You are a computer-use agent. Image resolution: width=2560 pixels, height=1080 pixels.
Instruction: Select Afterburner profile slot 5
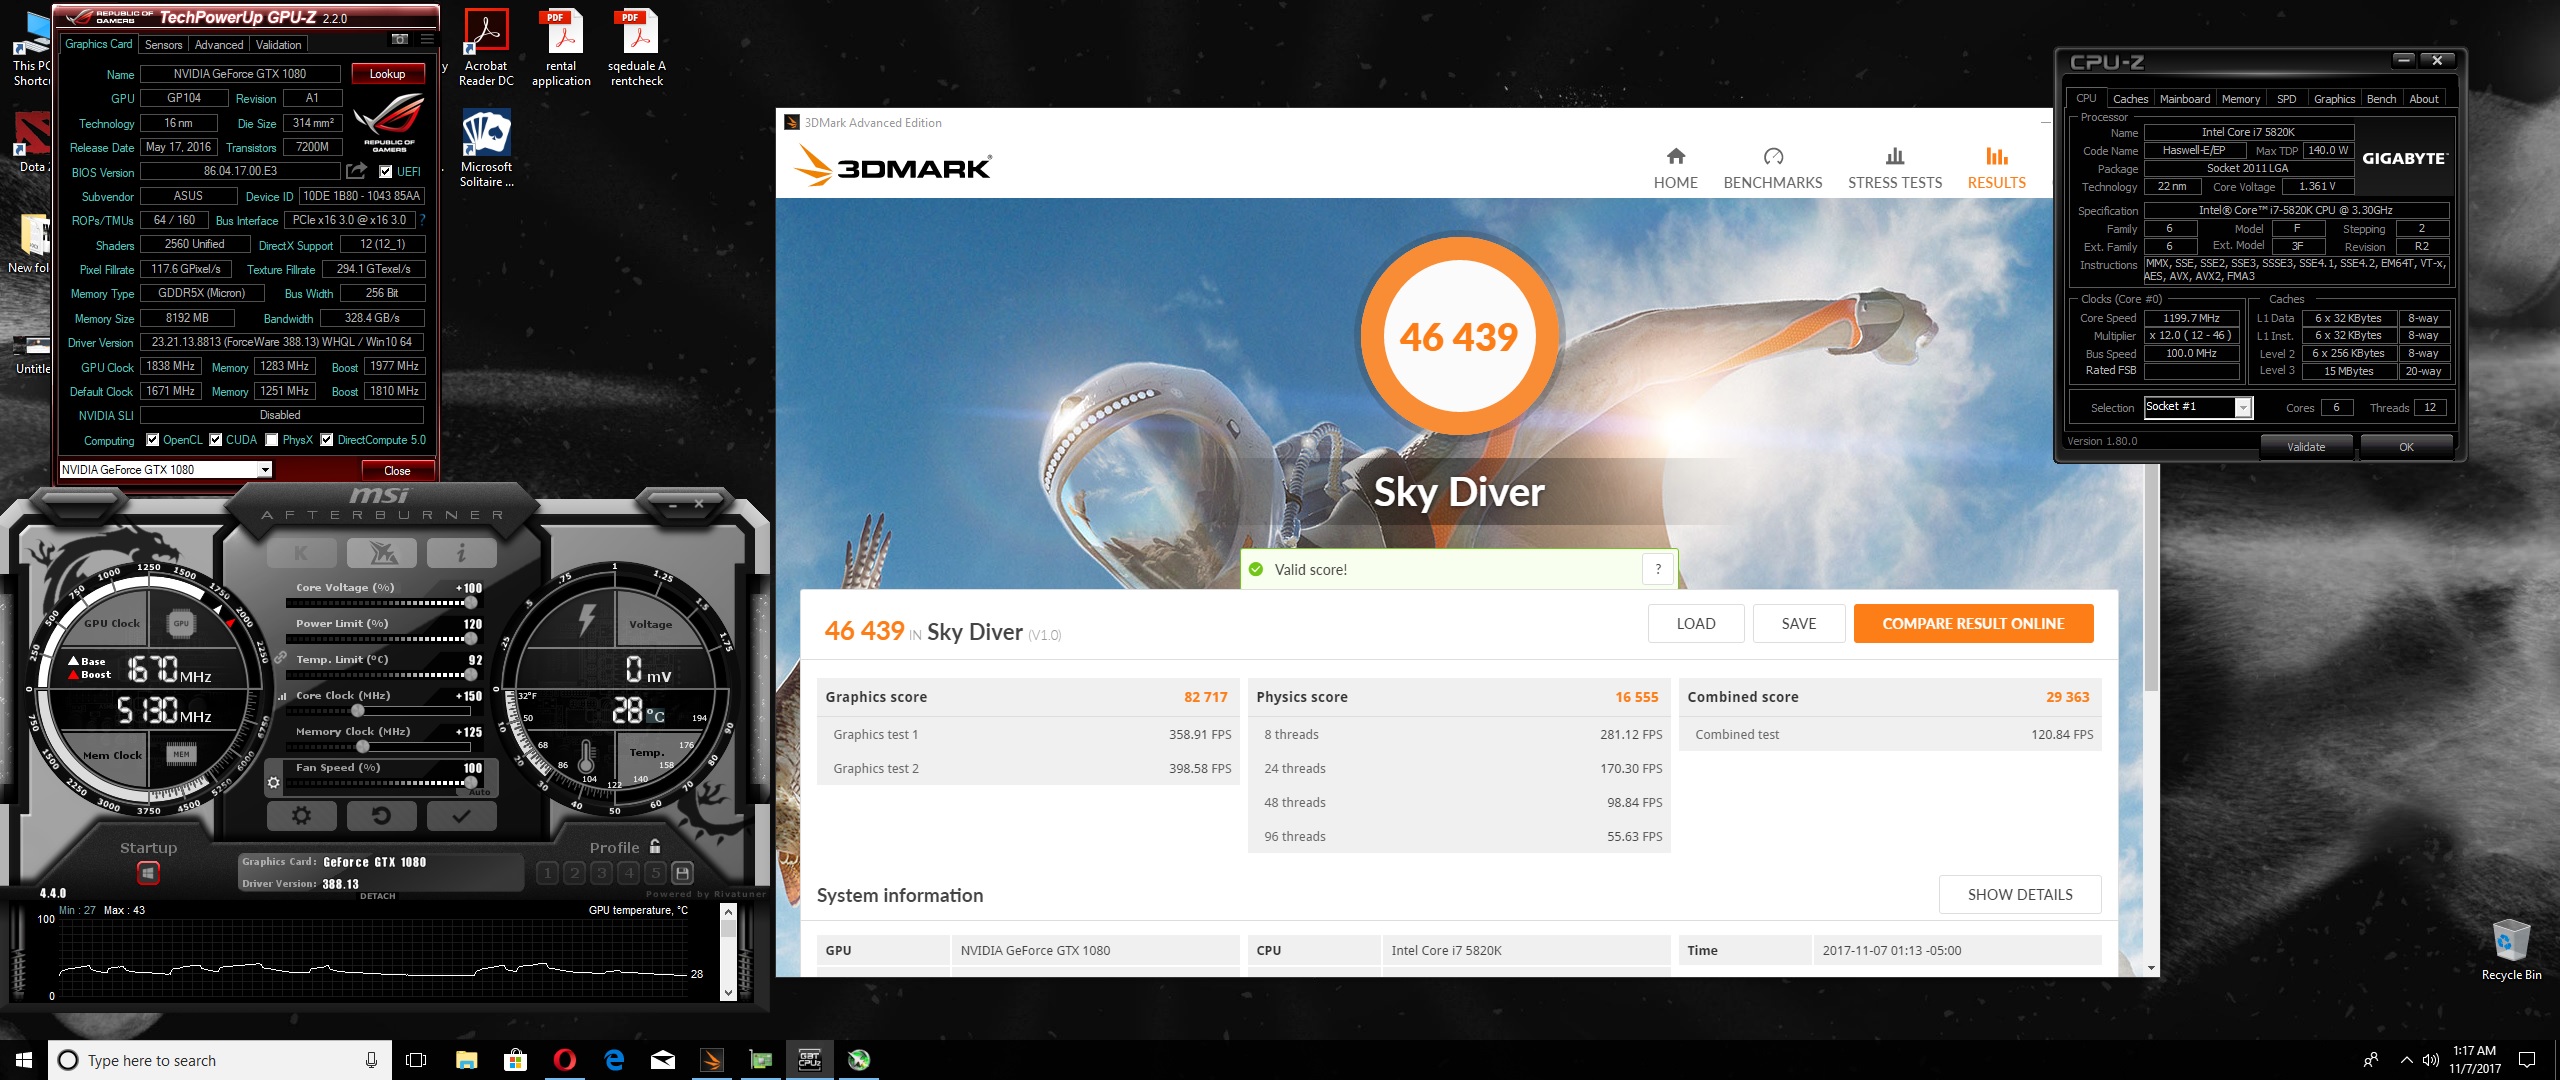655,873
